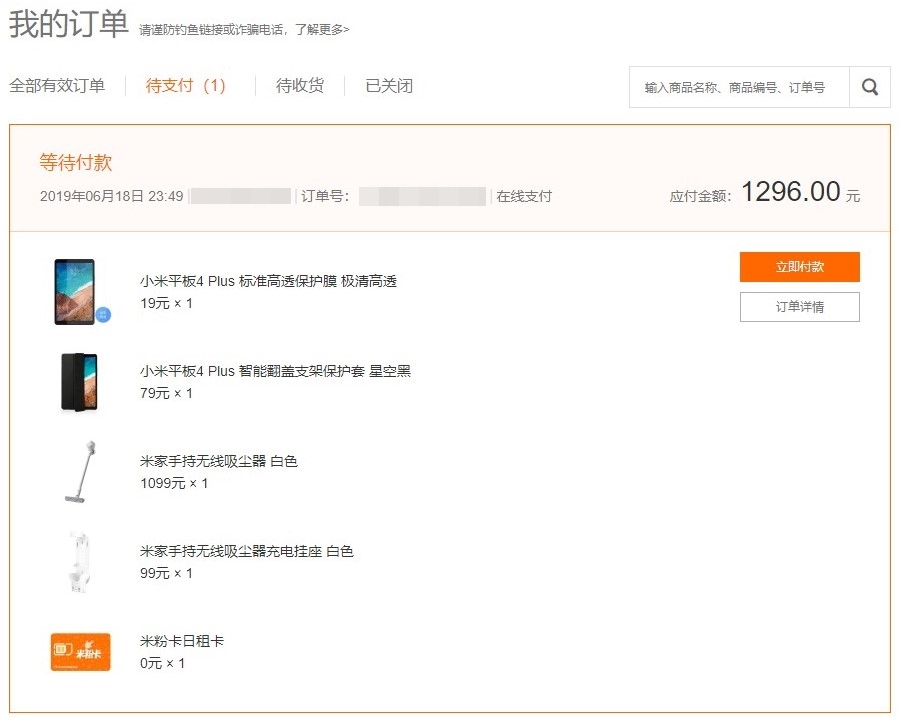900x717 pixels.
Task: Select the price 1099元 × 1
Action: pos(174,483)
